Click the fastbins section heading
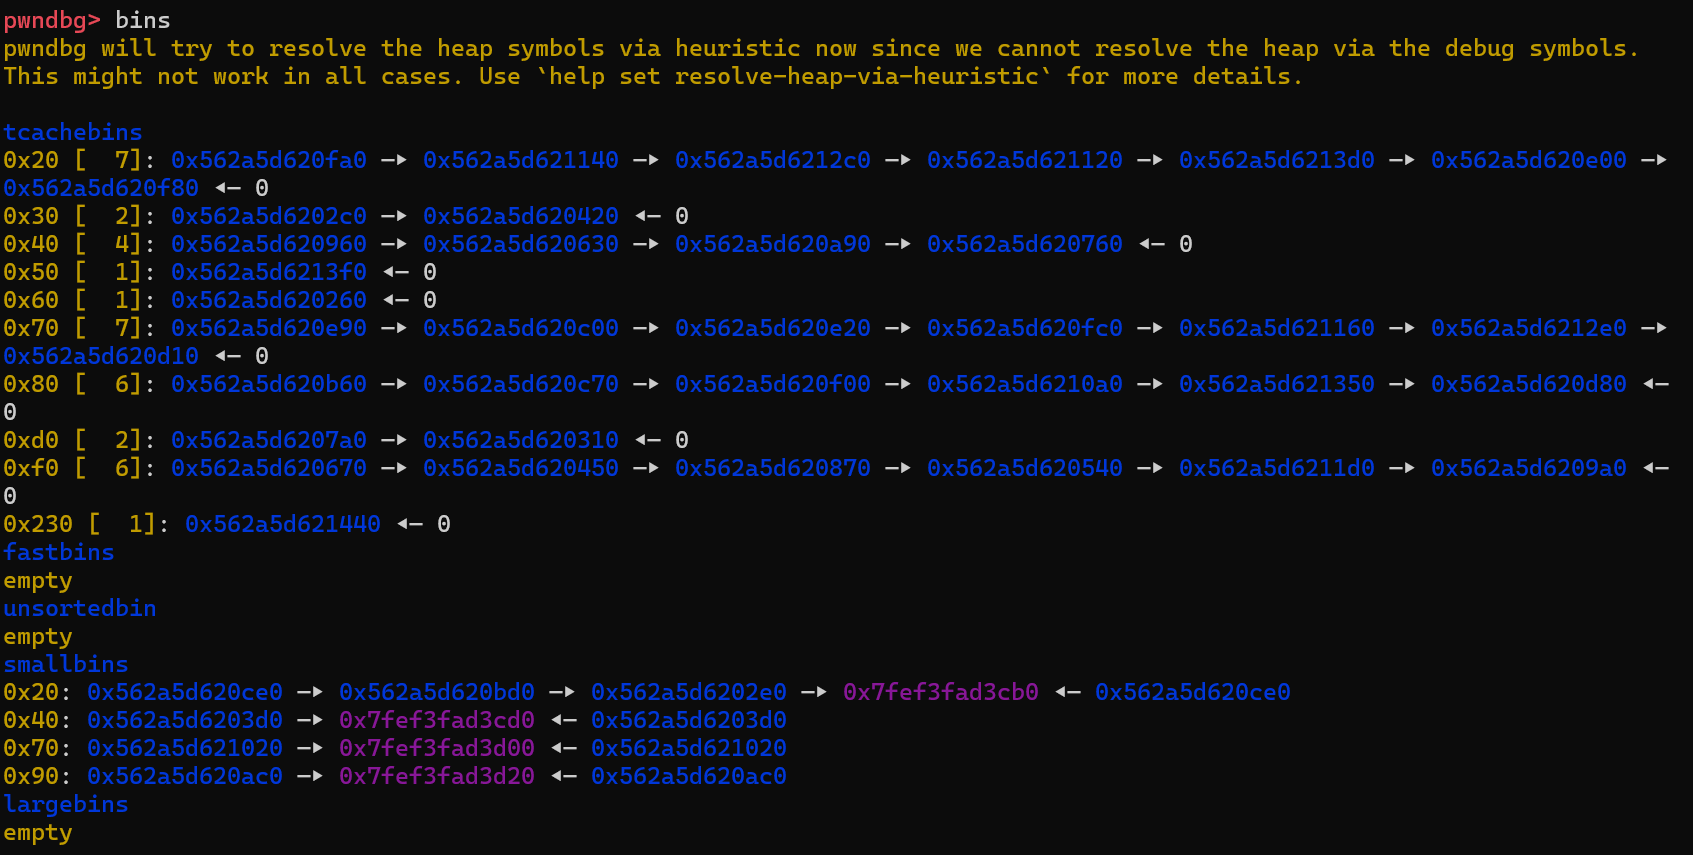This screenshot has width=1693, height=855. click(59, 552)
